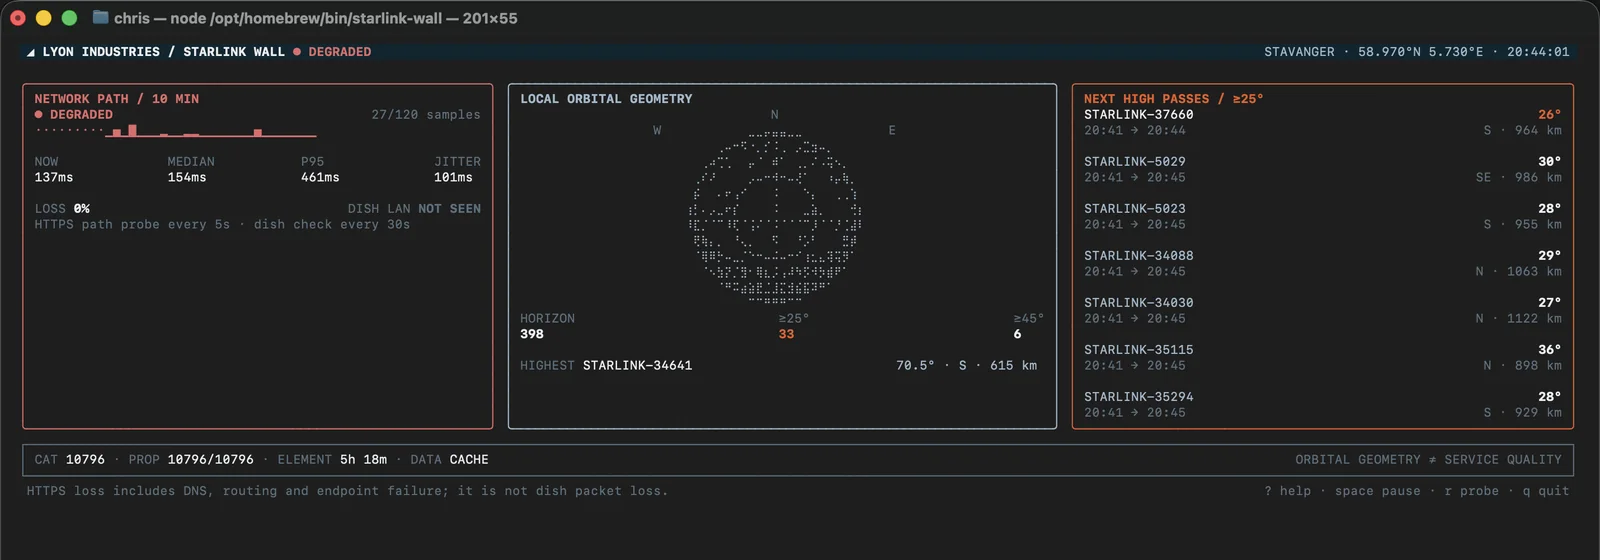Click the STARLINK-37660 pass row
The width and height of the screenshot is (1600, 560).
tap(1322, 123)
